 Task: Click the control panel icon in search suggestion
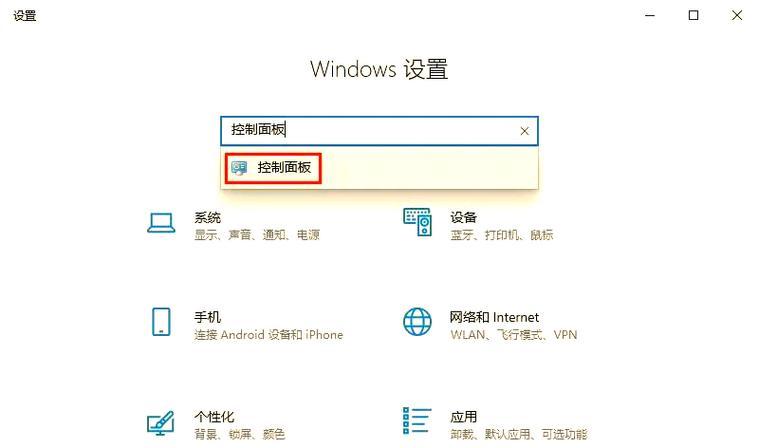tap(239, 168)
